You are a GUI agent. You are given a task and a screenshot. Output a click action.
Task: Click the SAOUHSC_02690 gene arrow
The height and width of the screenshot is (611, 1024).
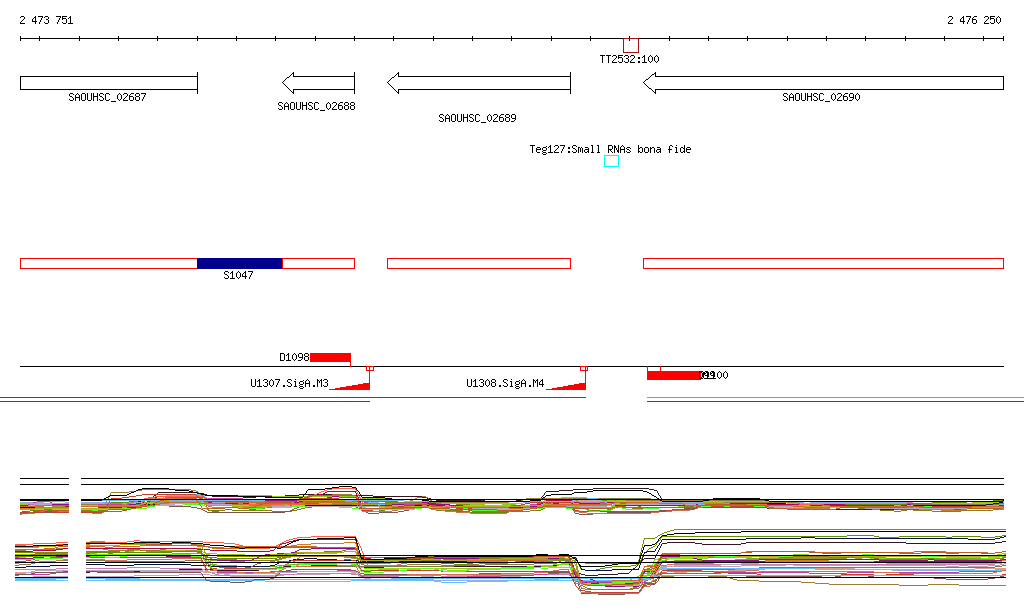pos(822,83)
